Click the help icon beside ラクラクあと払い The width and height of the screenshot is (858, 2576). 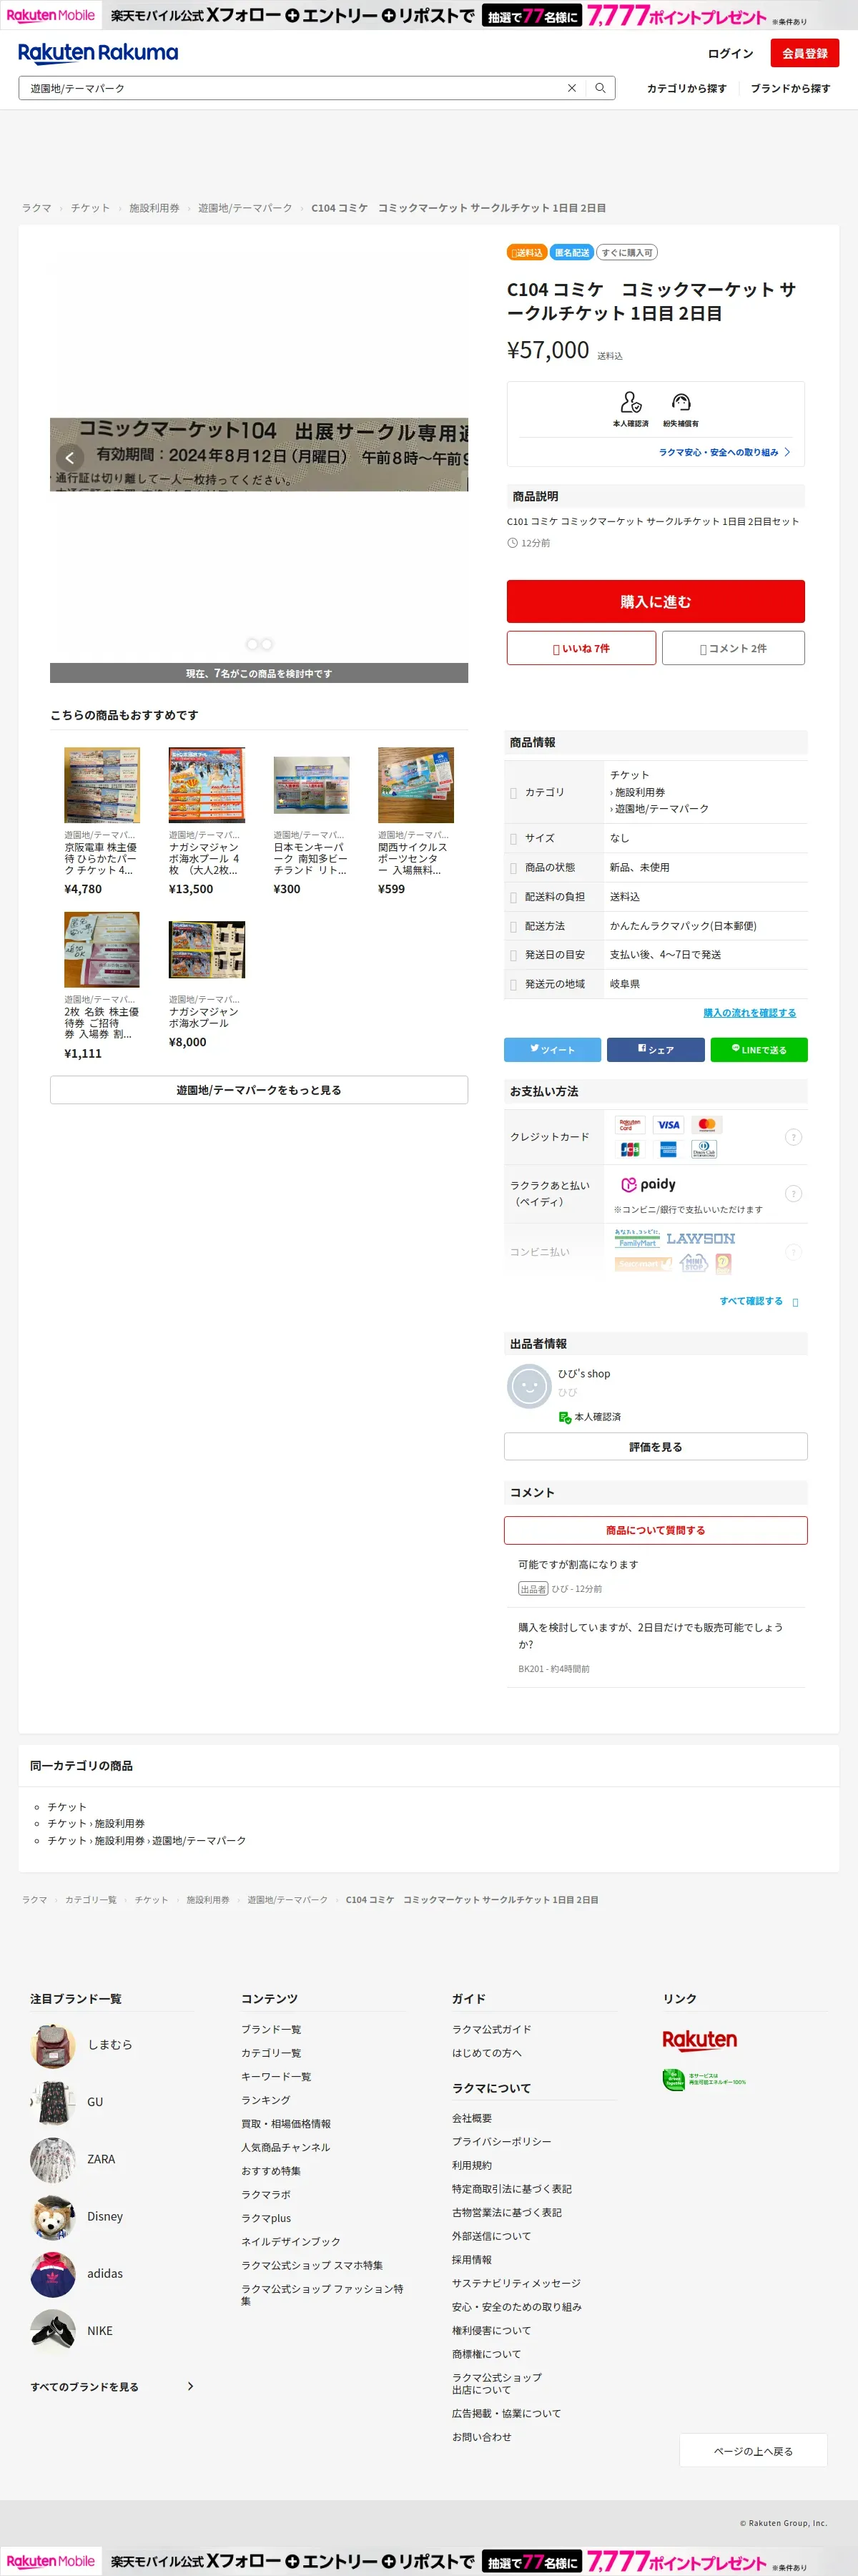tap(793, 1193)
